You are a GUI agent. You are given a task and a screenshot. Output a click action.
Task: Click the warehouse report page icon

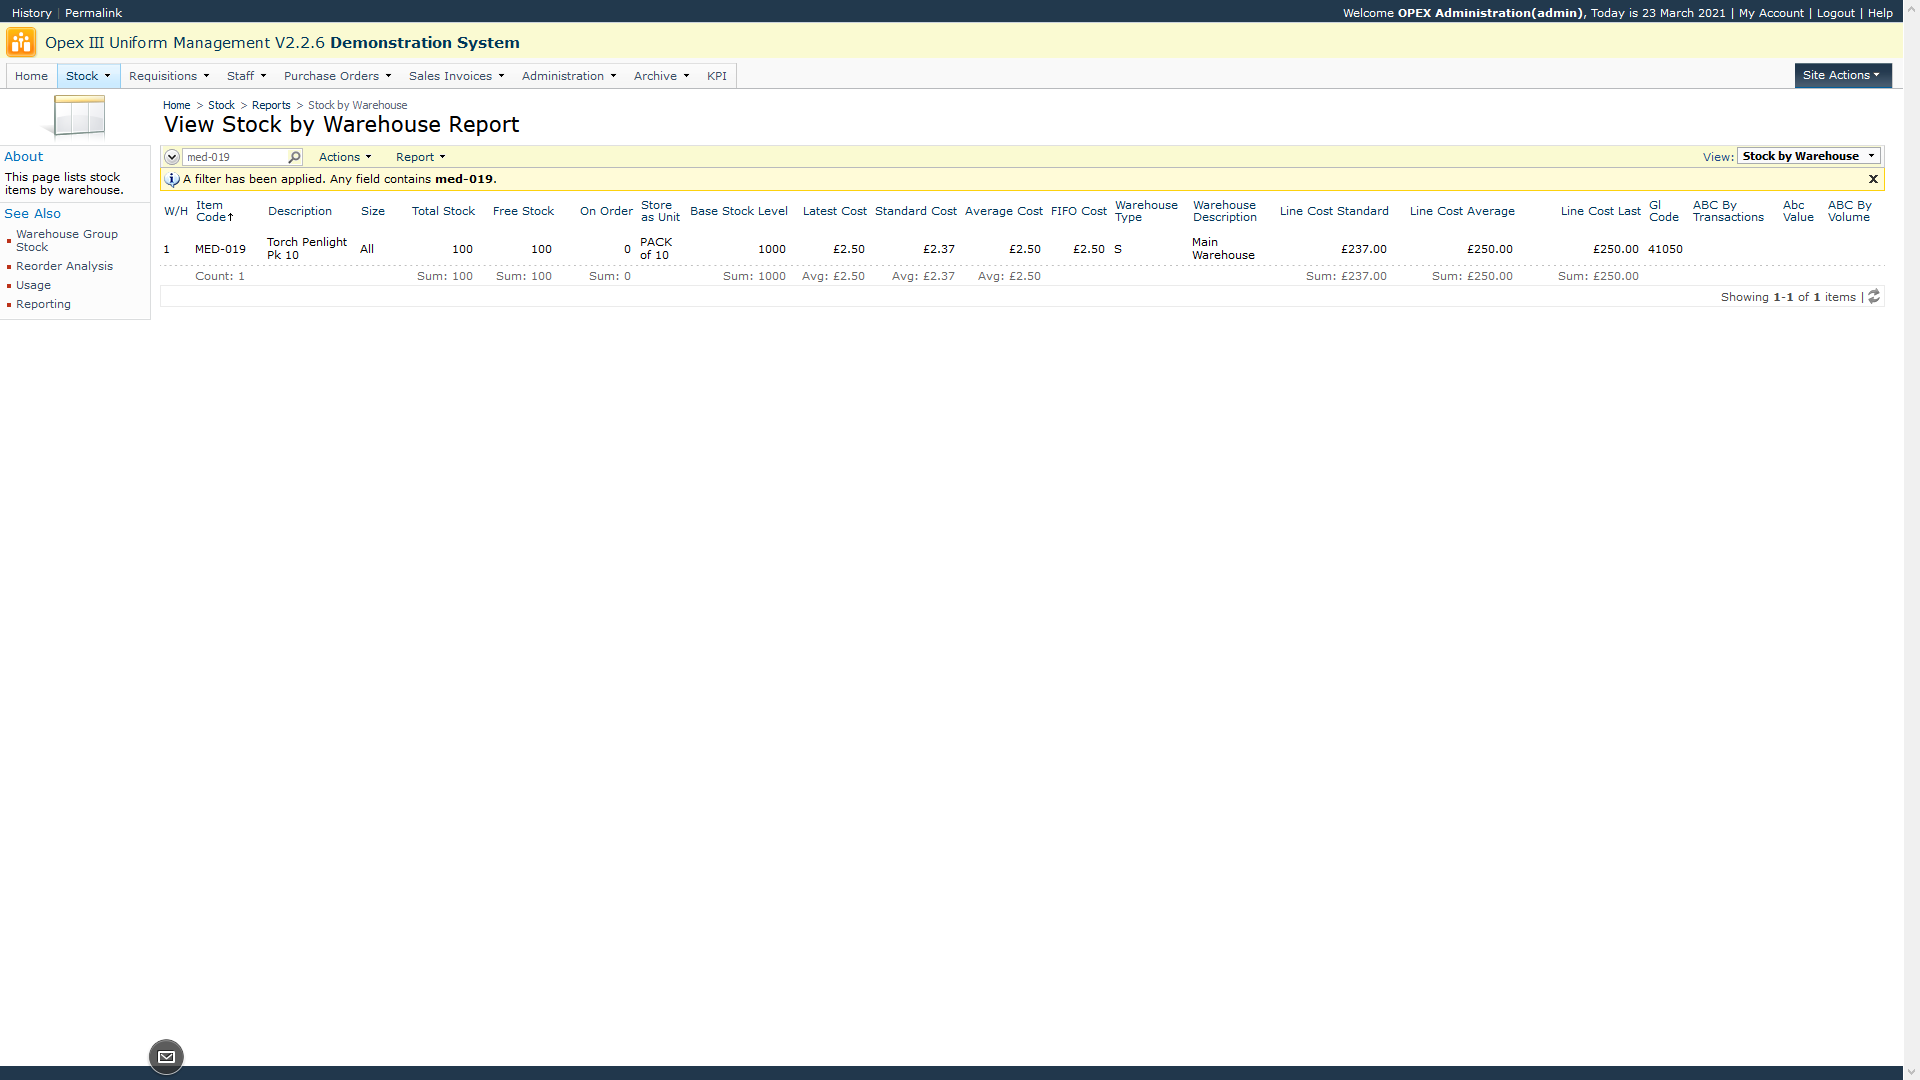[78, 116]
